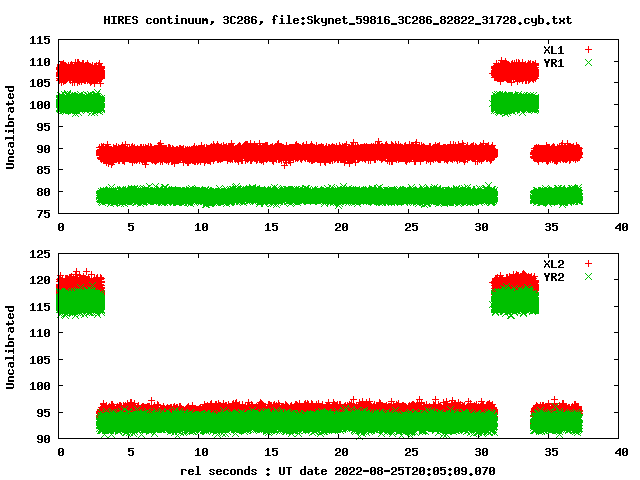Click x-axis tick 5 under the XL2/YR2 plot

pyautogui.click(x=131, y=452)
